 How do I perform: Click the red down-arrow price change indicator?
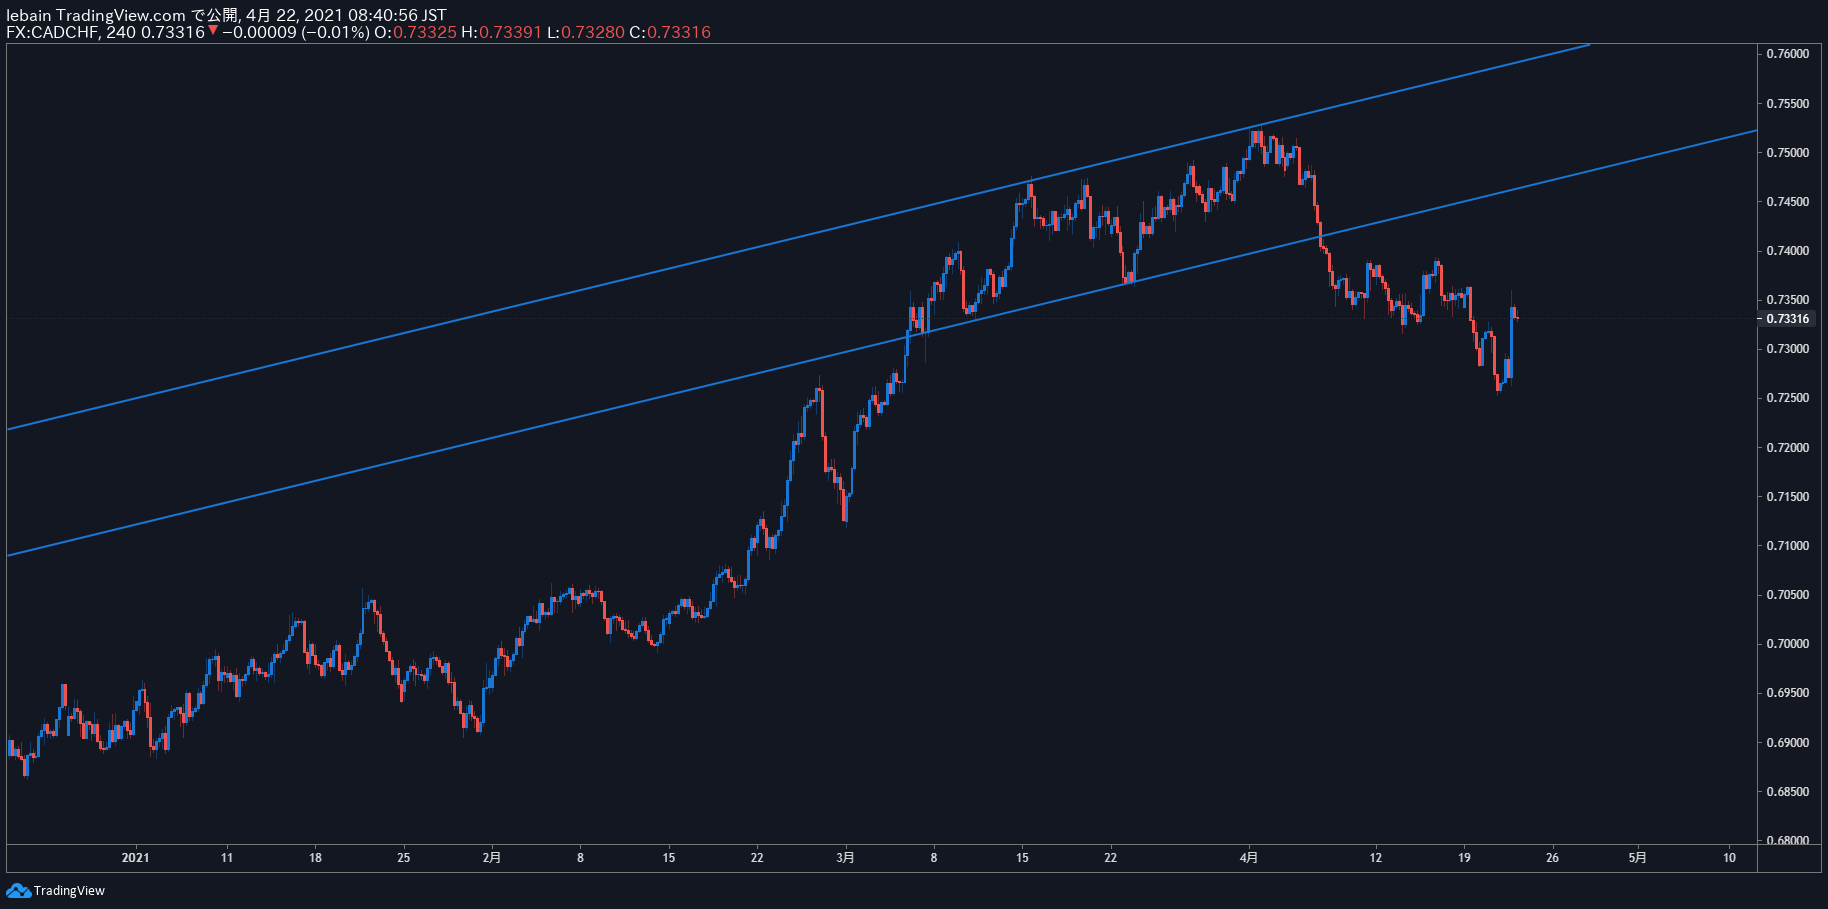213,31
